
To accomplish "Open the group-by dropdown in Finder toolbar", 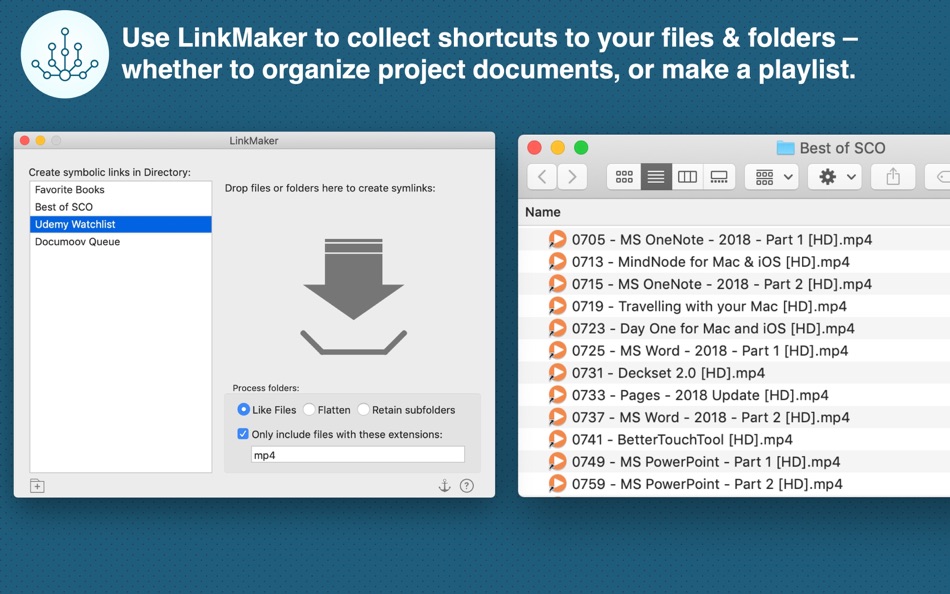I will pyautogui.click(x=771, y=177).
